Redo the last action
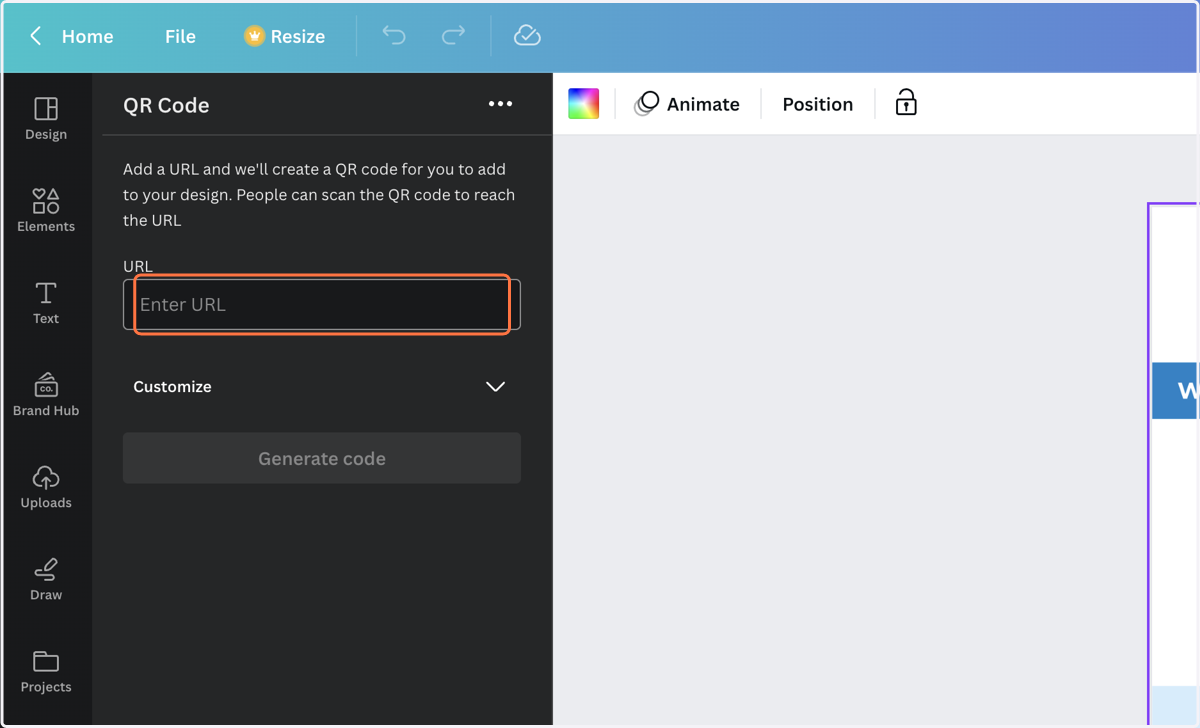The image size is (1200, 728). (x=453, y=36)
